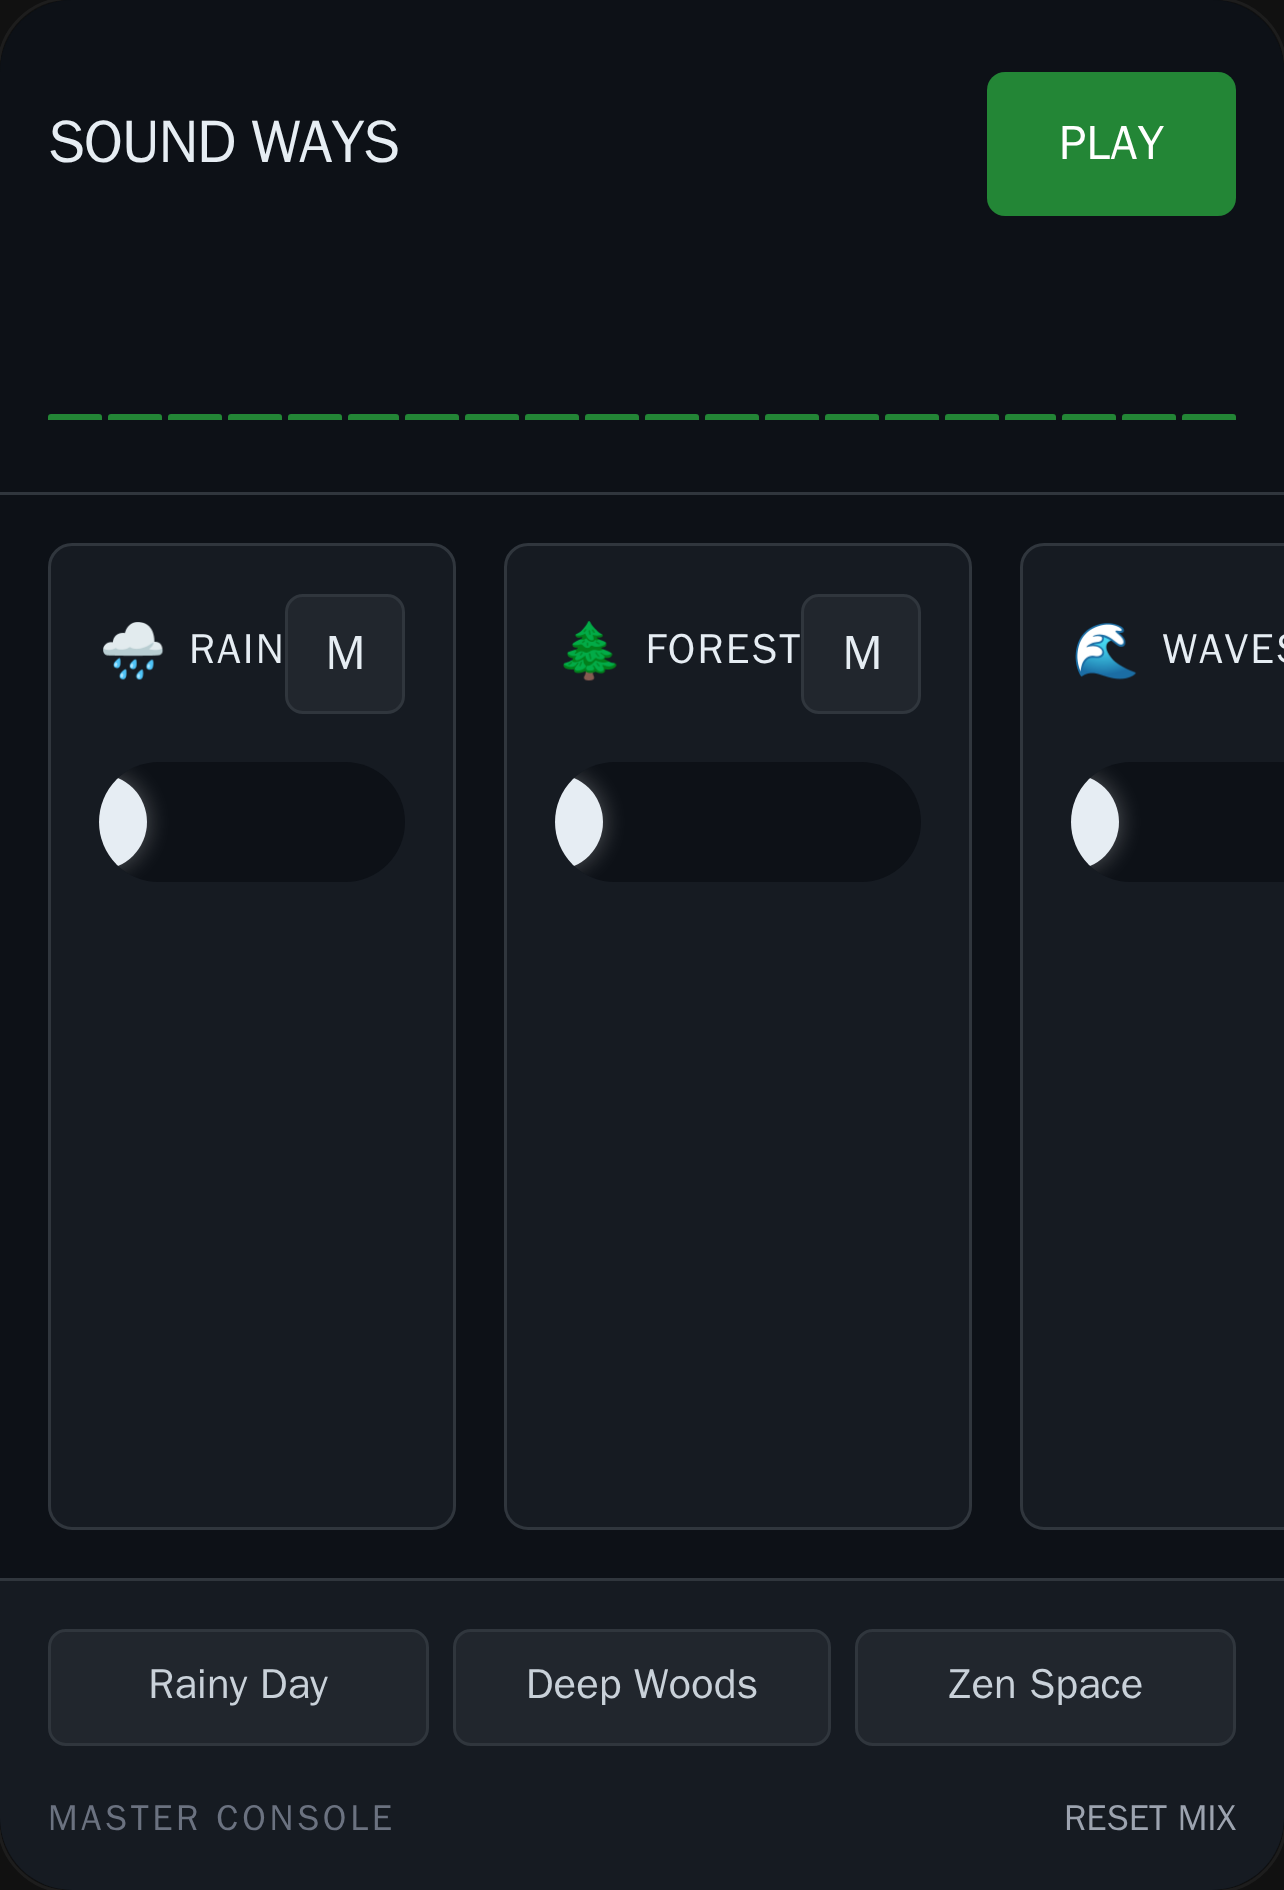Select the RAIN channel label
This screenshot has width=1284, height=1890.
pyautogui.click(x=237, y=650)
